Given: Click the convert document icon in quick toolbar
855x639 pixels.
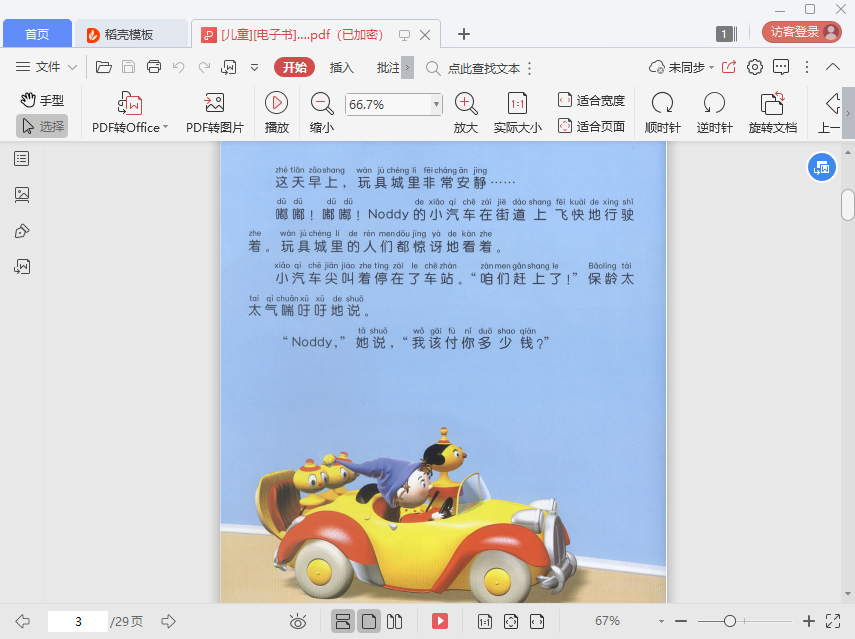Looking at the screenshot, I should point(228,67).
